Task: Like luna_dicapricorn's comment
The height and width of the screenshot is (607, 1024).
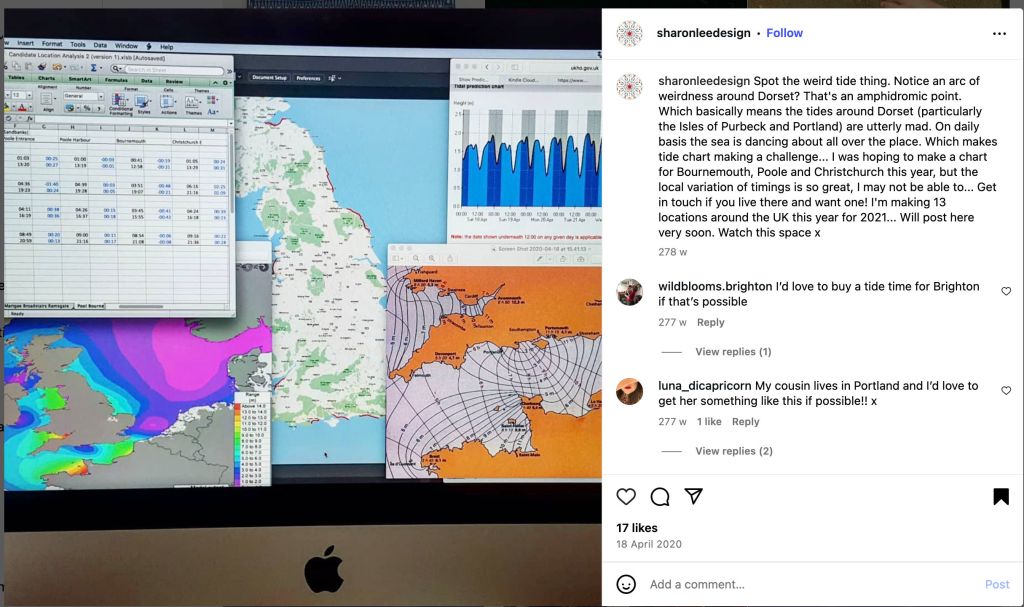Action: [1006, 391]
